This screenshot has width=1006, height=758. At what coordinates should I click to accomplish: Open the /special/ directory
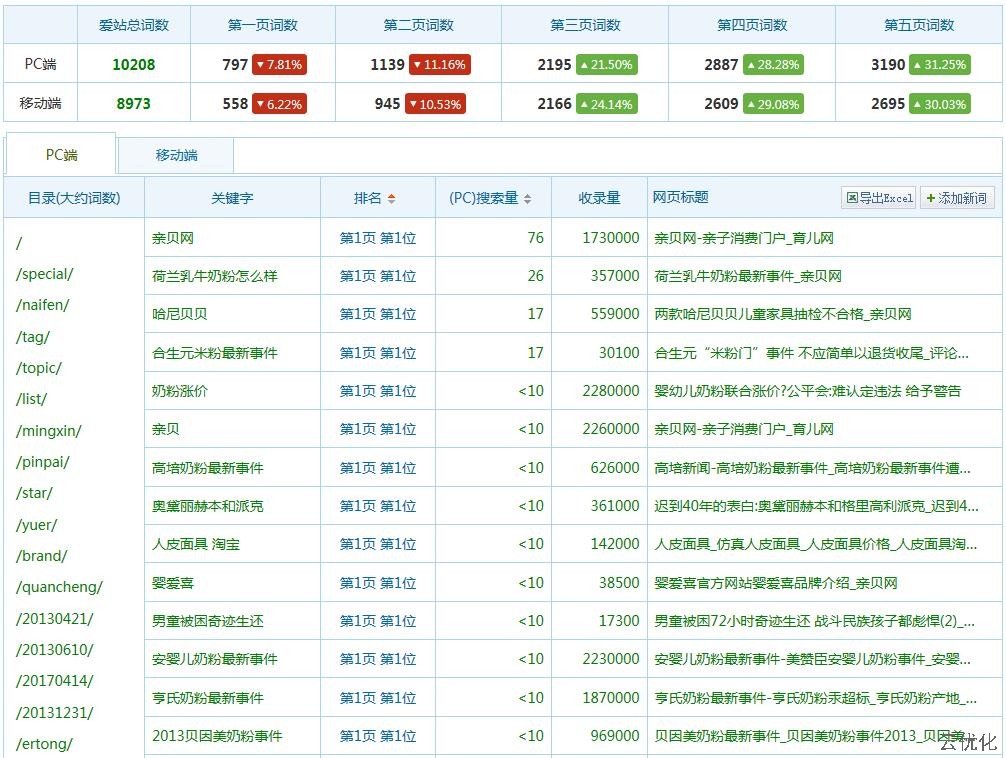(x=45, y=274)
